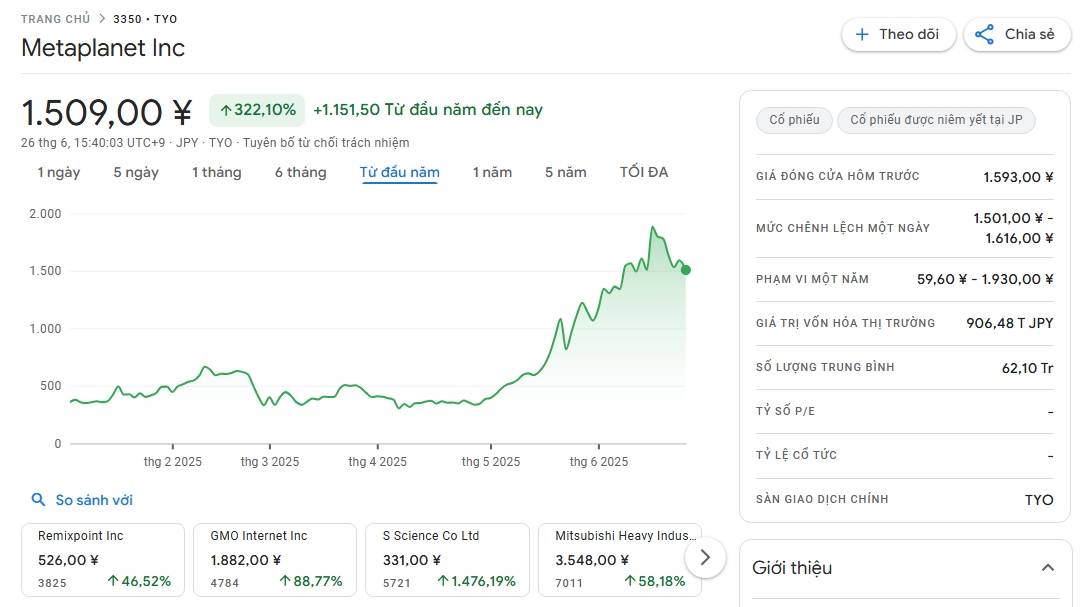
Task: Click the 88,77% gain on GMO Internet
Action: point(311,581)
